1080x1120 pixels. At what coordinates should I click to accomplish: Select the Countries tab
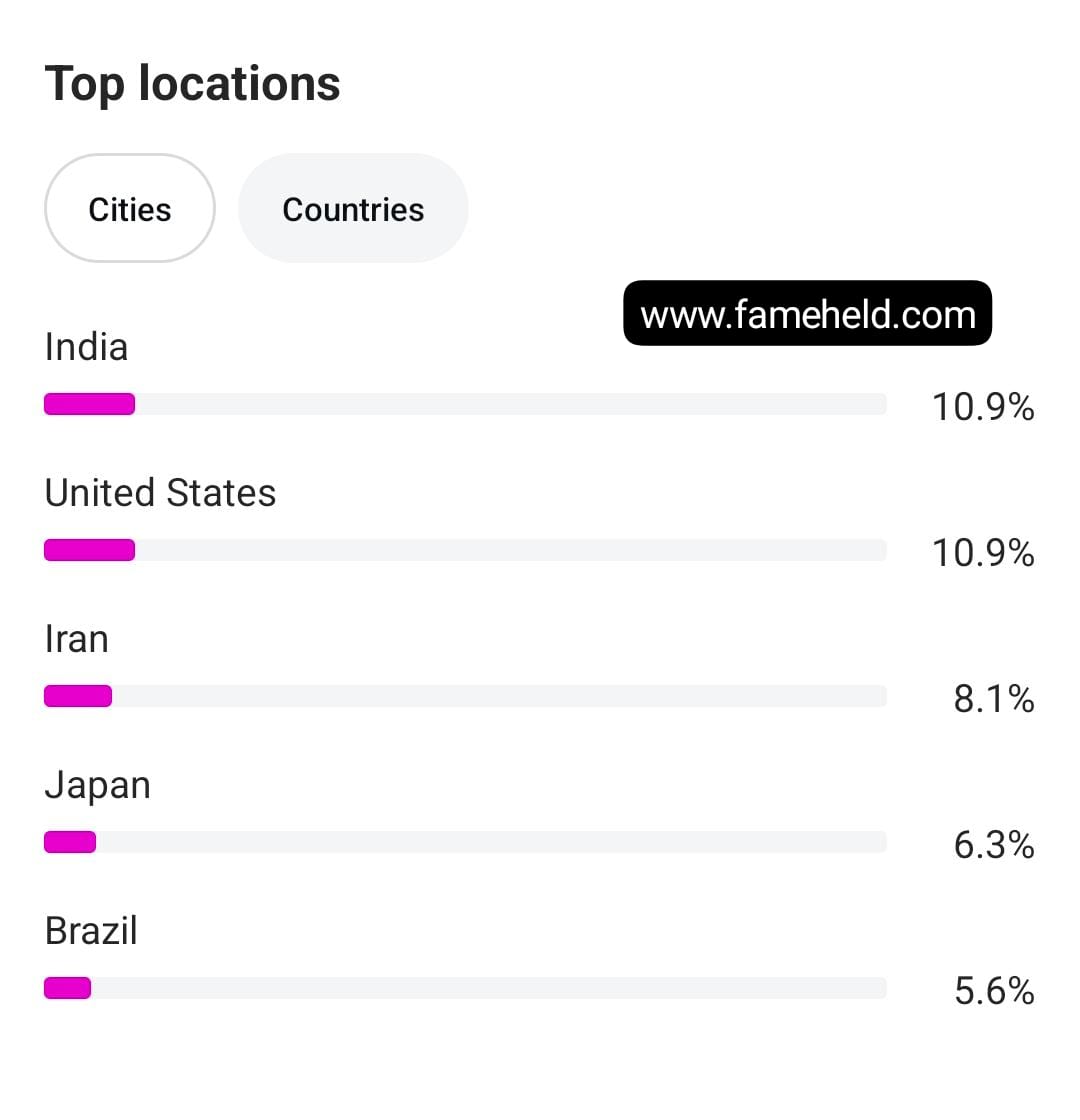(353, 209)
